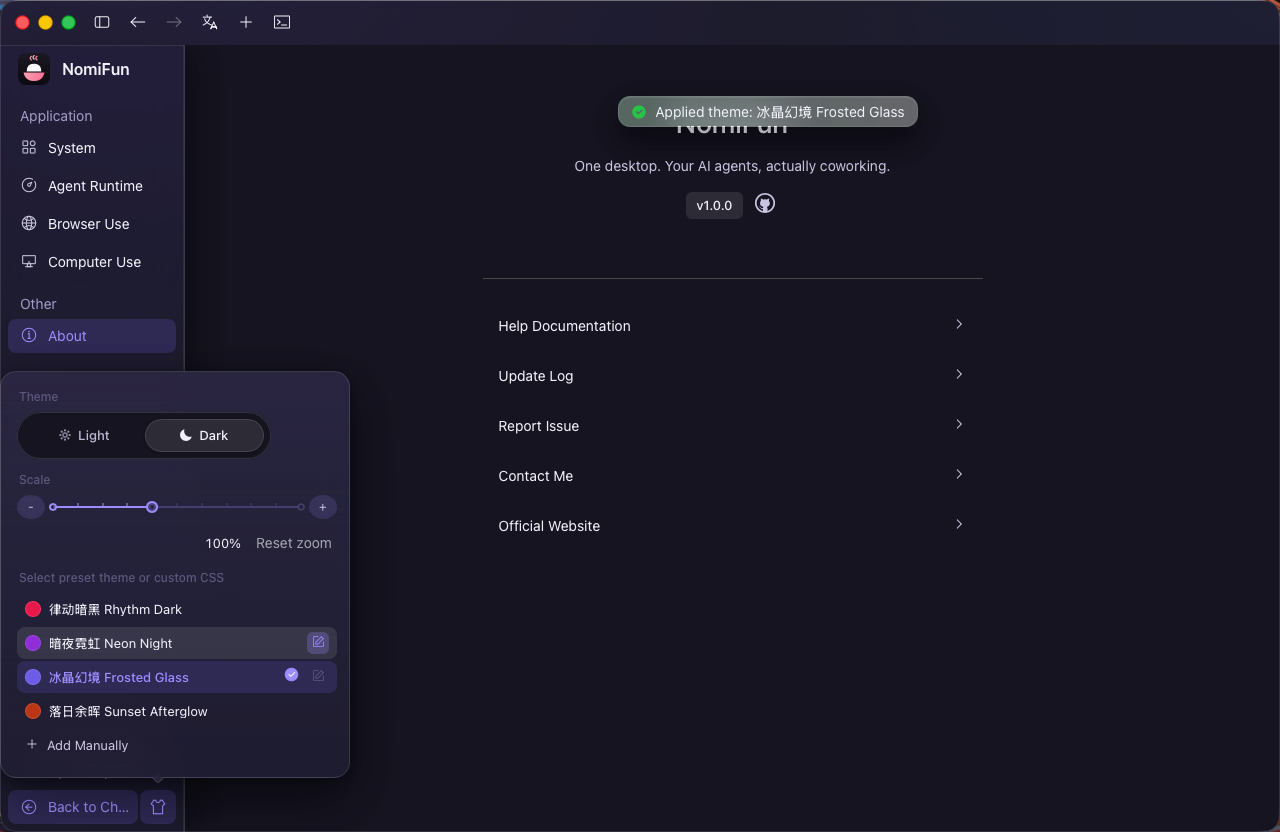Select the Sunset Afterglow theme
Viewport: 1280px width, 832px height.
[x=177, y=711]
